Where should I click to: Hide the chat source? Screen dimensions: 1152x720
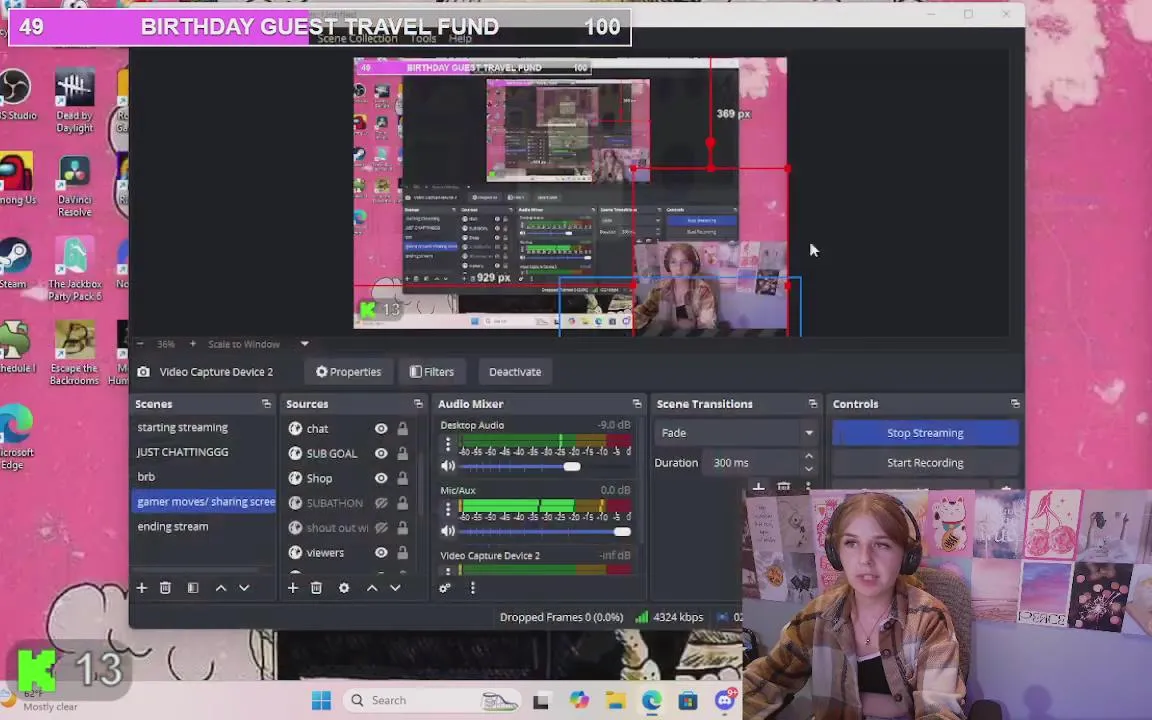(x=381, y=428)
